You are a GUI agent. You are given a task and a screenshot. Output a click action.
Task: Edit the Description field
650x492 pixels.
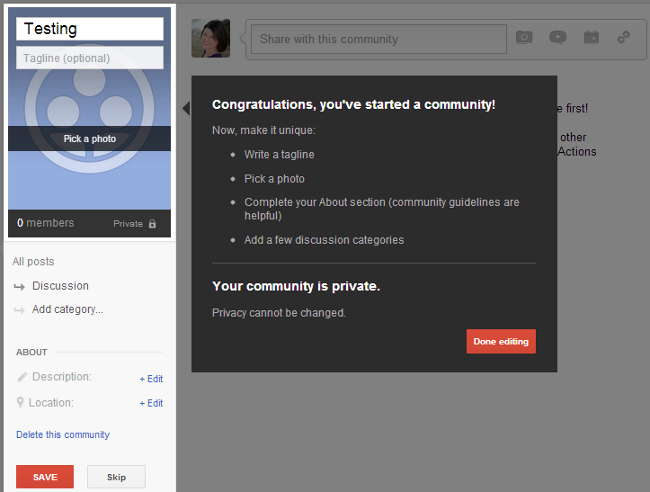[x=151, y=378]
